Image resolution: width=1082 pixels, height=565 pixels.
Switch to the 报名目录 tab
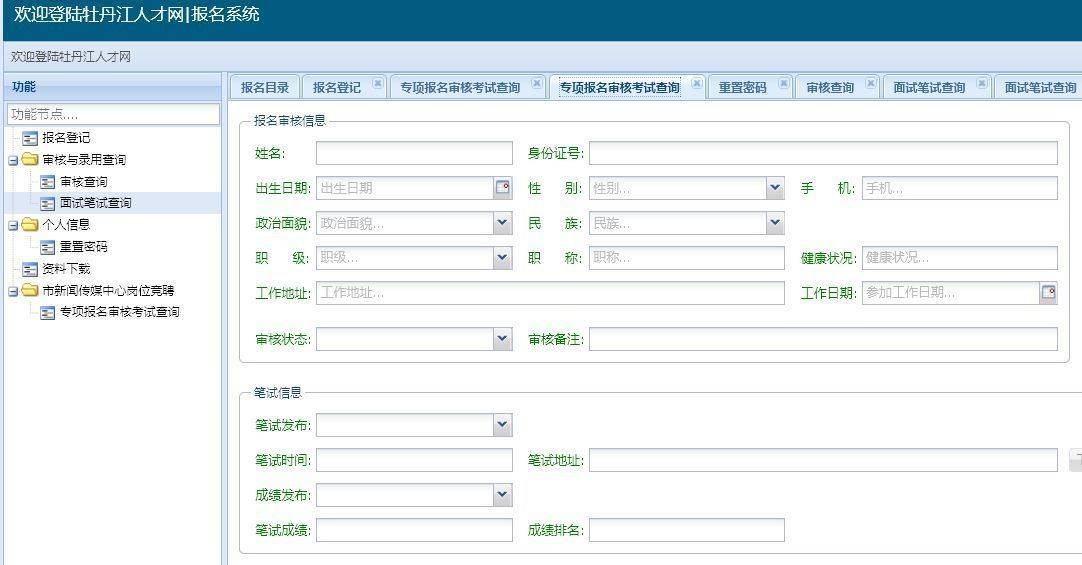coord(265,88)
